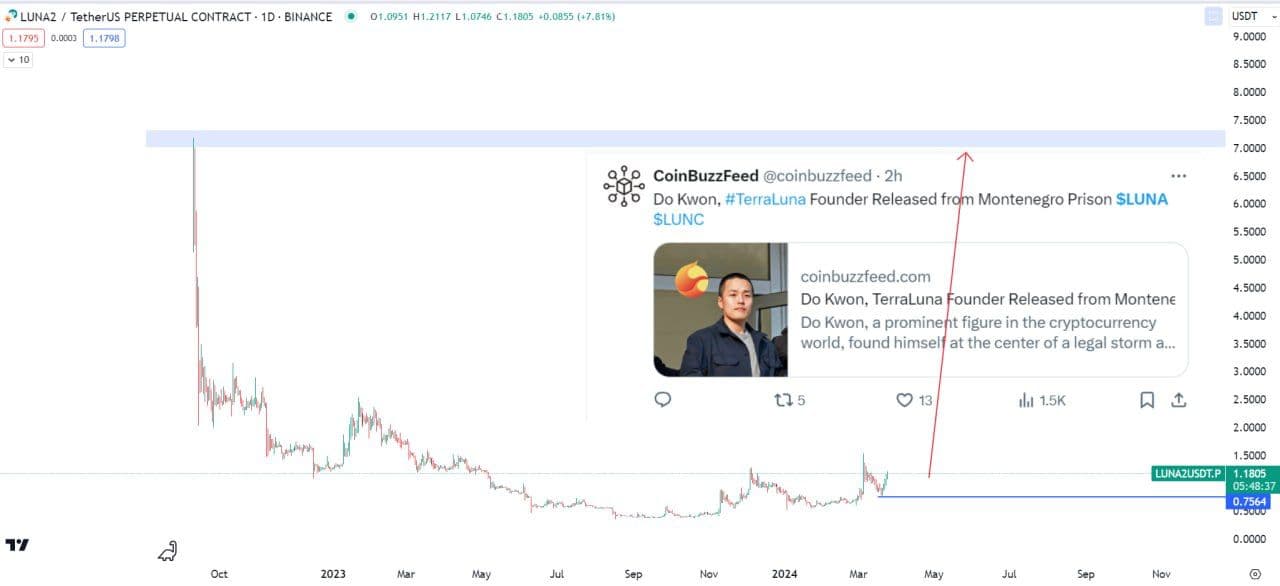This screenshot has width=1280, height=586.
Task: Click the TradingView logo icon
Action: point(17,545)
